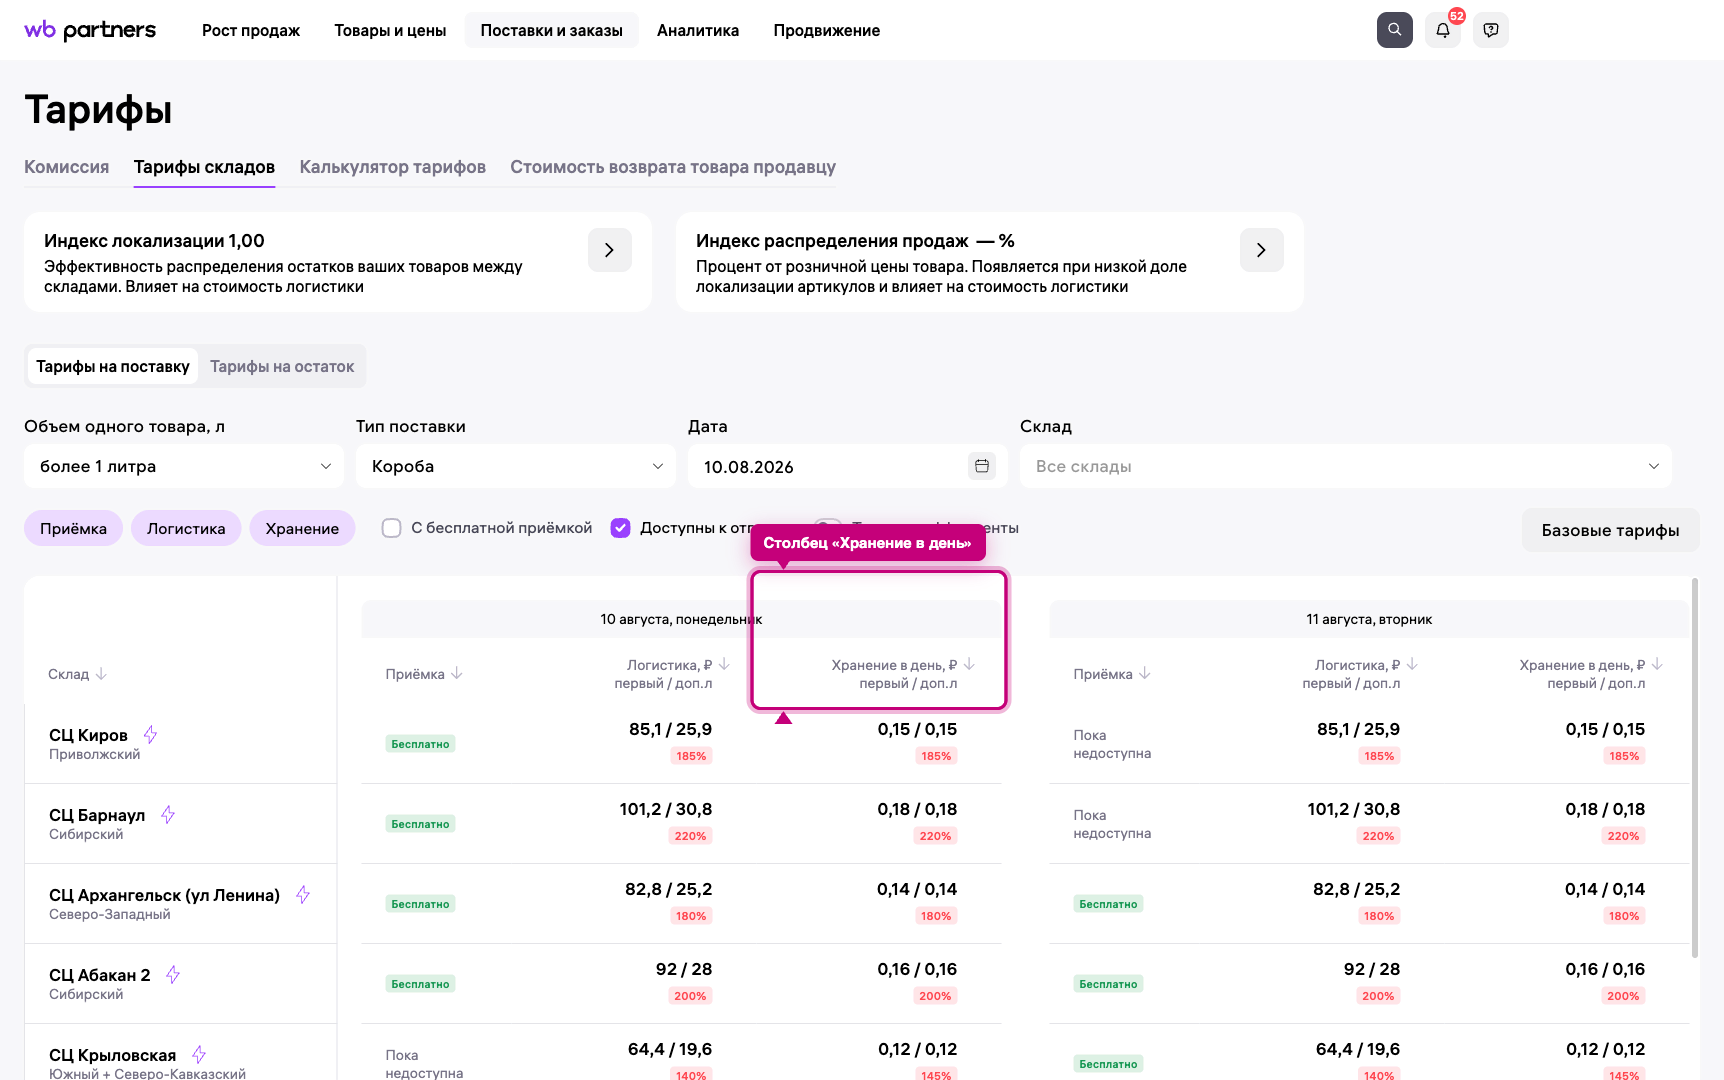Click the Дата field 10.08.2026

tap(848, 466)
